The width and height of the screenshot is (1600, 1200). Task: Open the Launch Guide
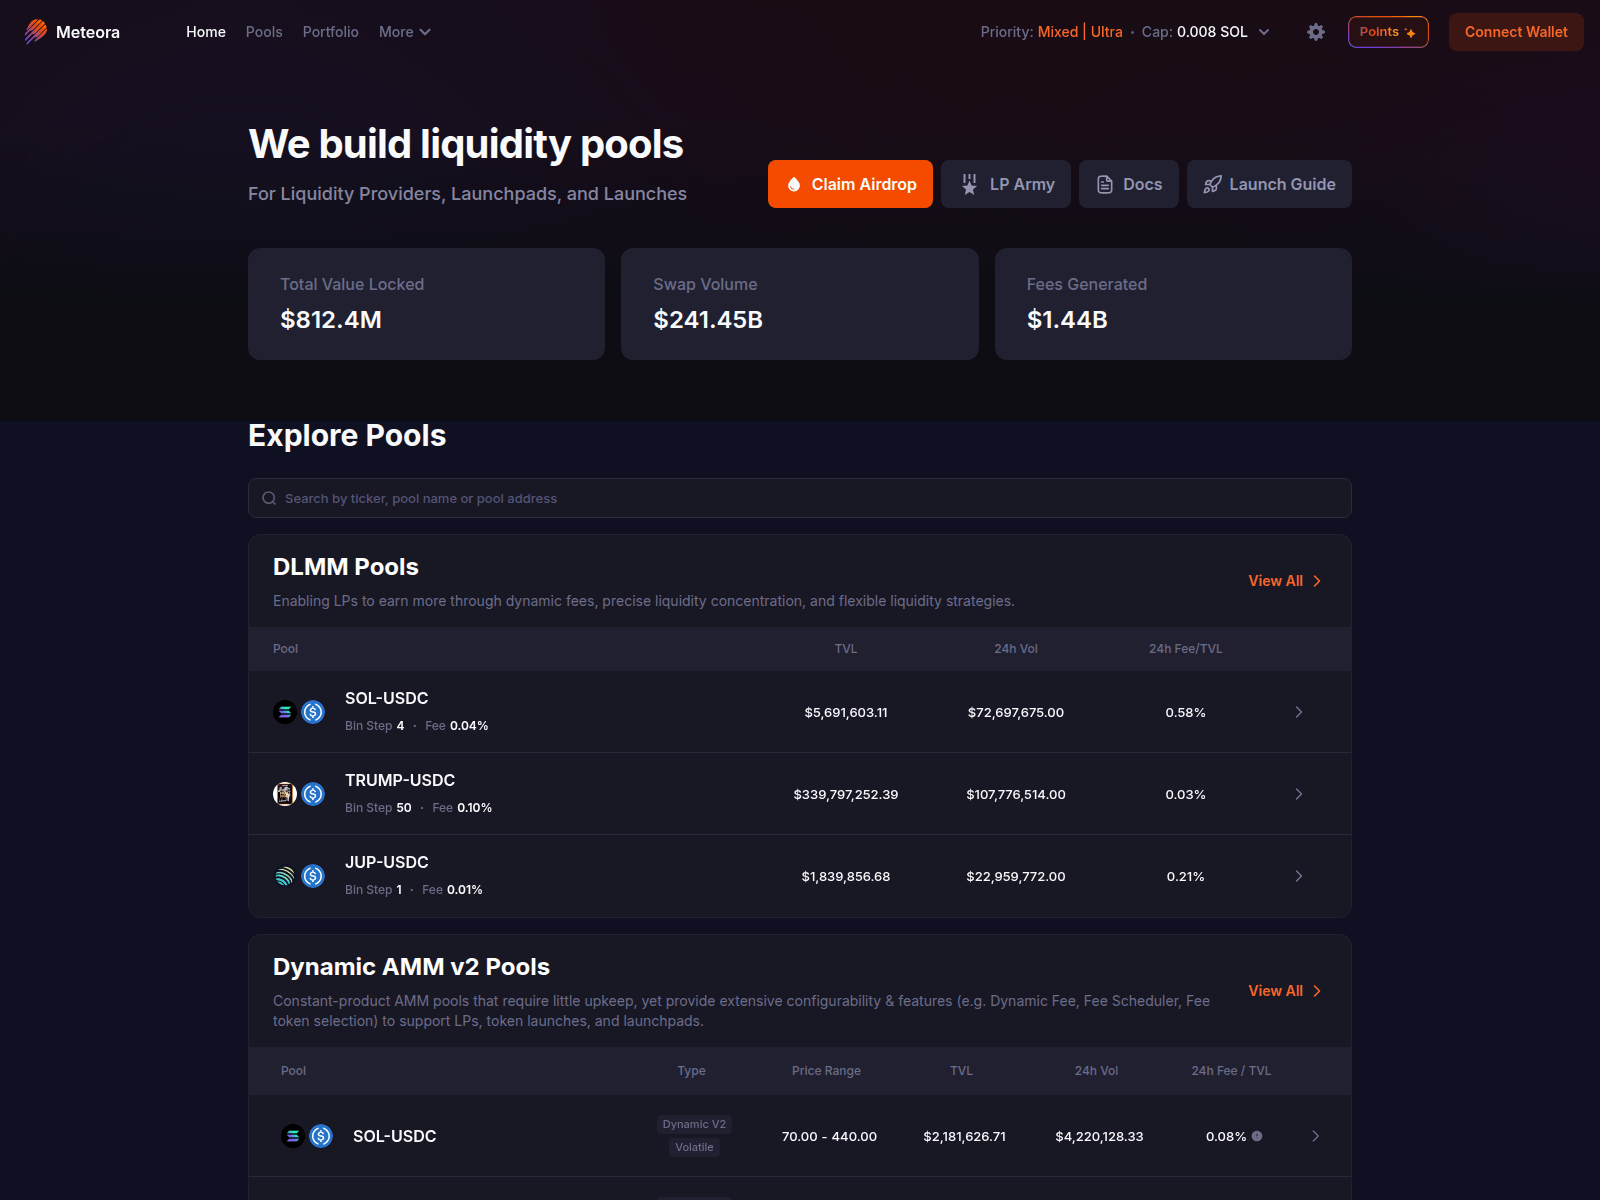pyautogui.click(x=1268, y=184)
